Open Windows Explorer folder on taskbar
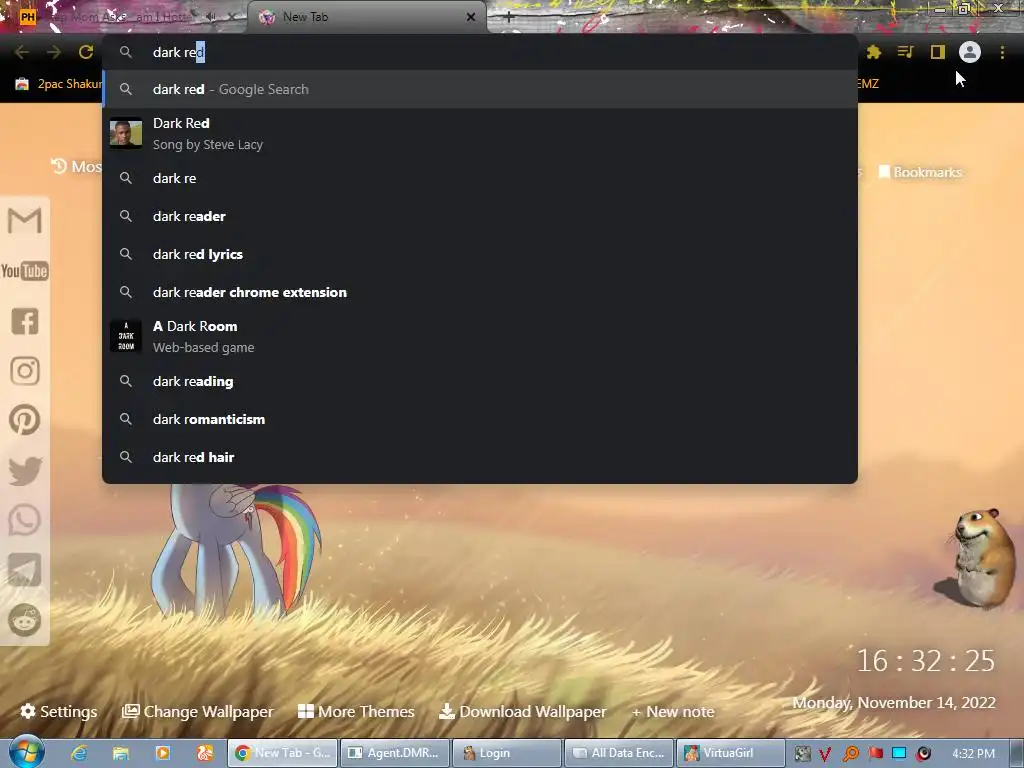The image size is (1024, 768). click(x=121, y=753)
